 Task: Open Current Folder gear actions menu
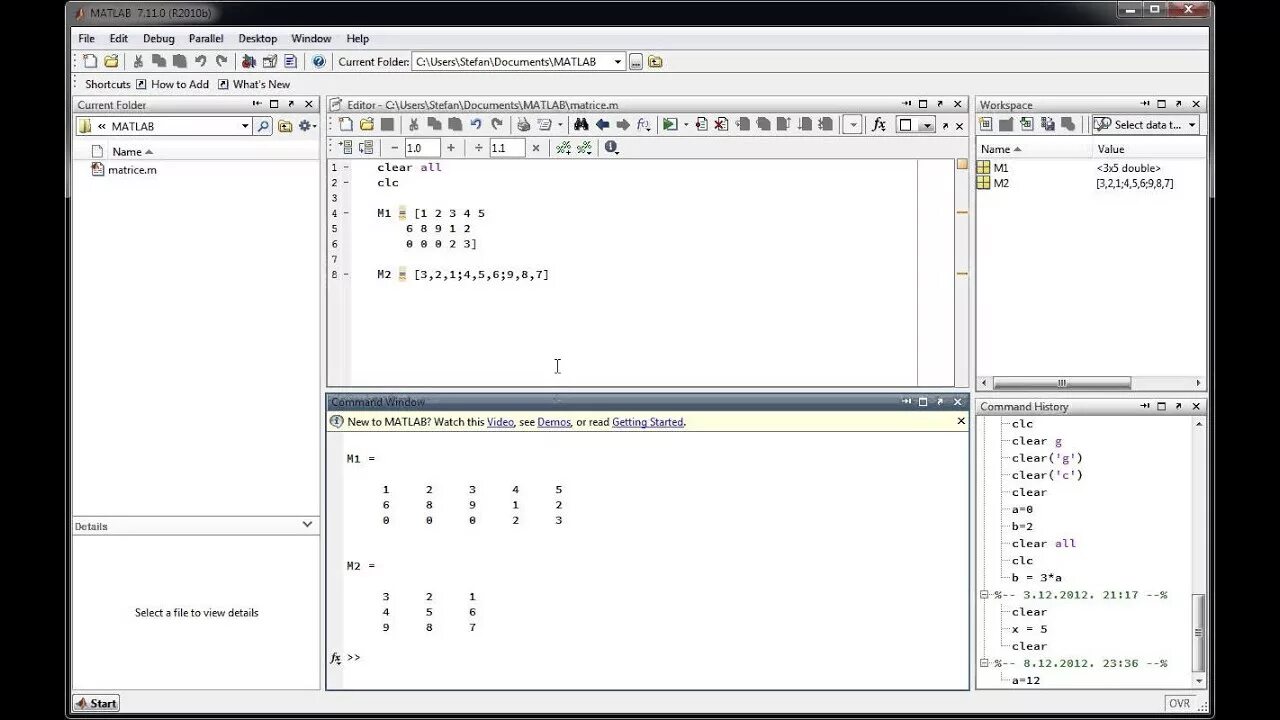click(x=306, y=126)
